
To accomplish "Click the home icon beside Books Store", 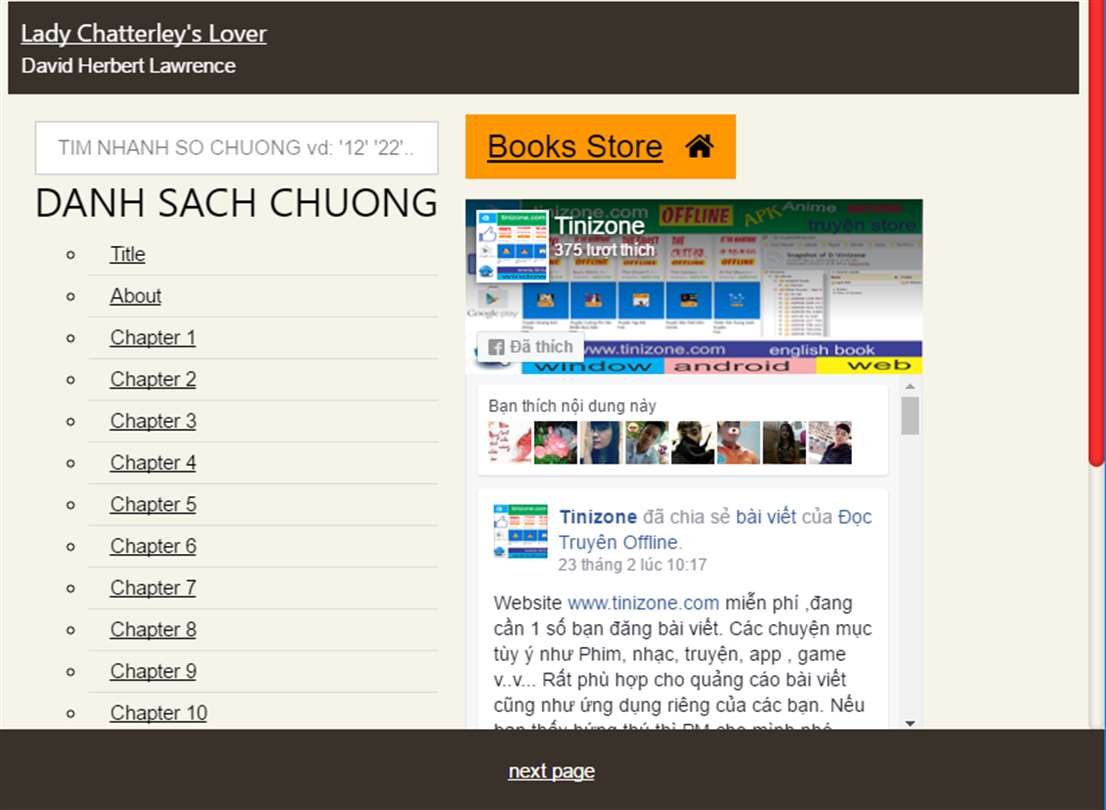I will pyautogui.click(x=699, y=147).
